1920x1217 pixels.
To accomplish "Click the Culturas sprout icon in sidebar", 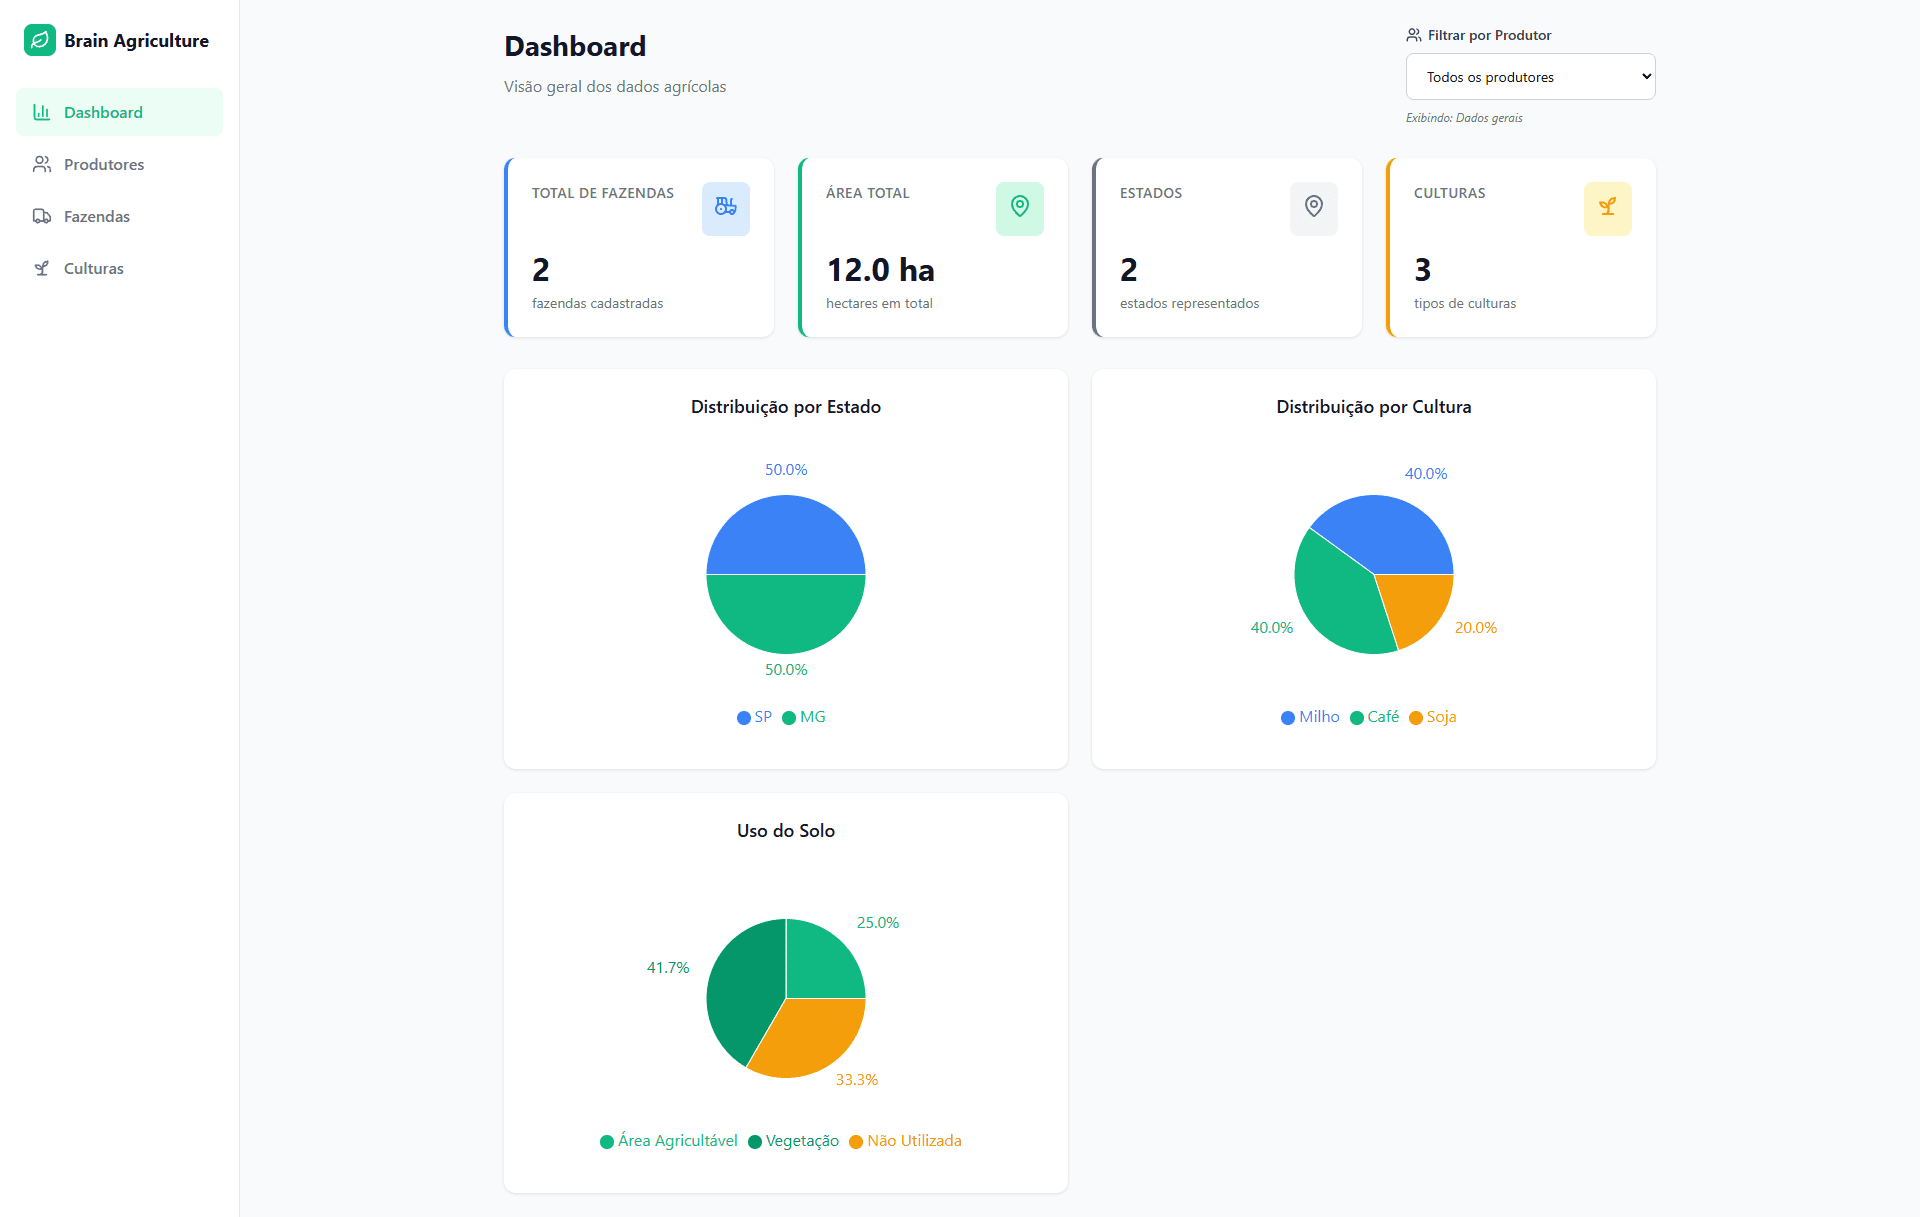I will click(x=42, y=268).
